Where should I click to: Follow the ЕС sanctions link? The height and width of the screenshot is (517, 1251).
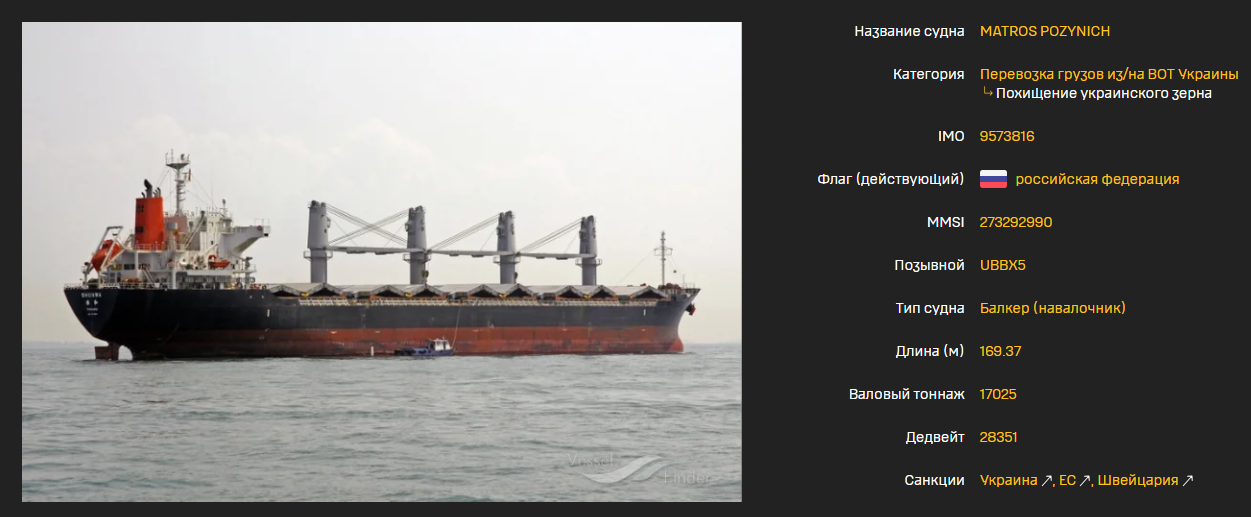[x=1067, y=481]
